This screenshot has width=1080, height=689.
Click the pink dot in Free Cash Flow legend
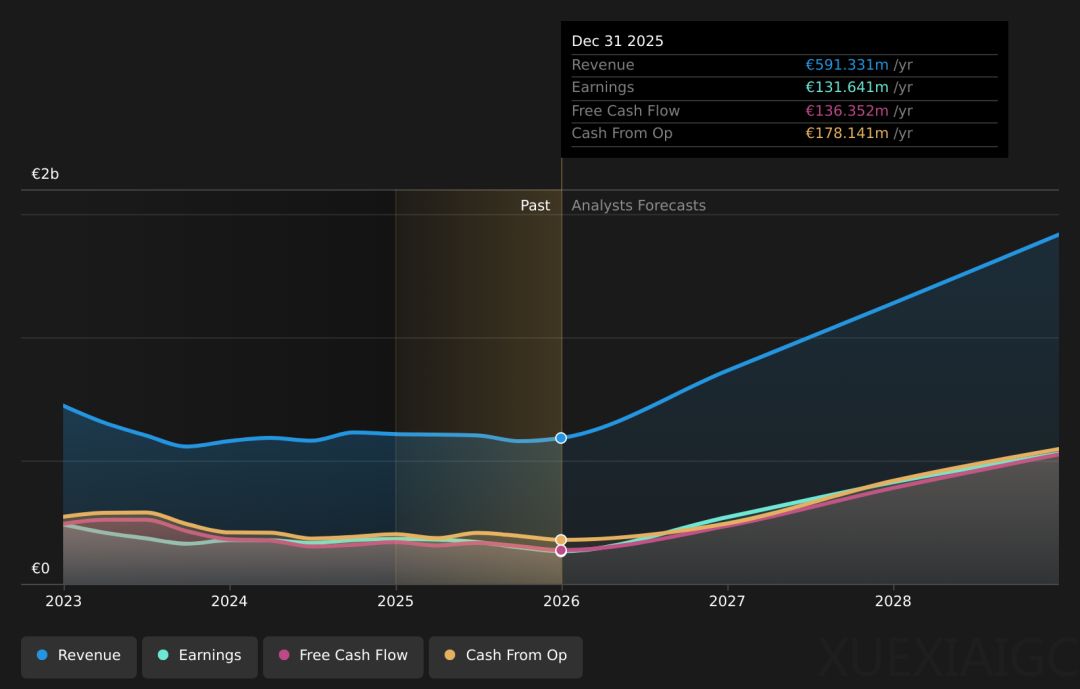click(x=284, y=656)
